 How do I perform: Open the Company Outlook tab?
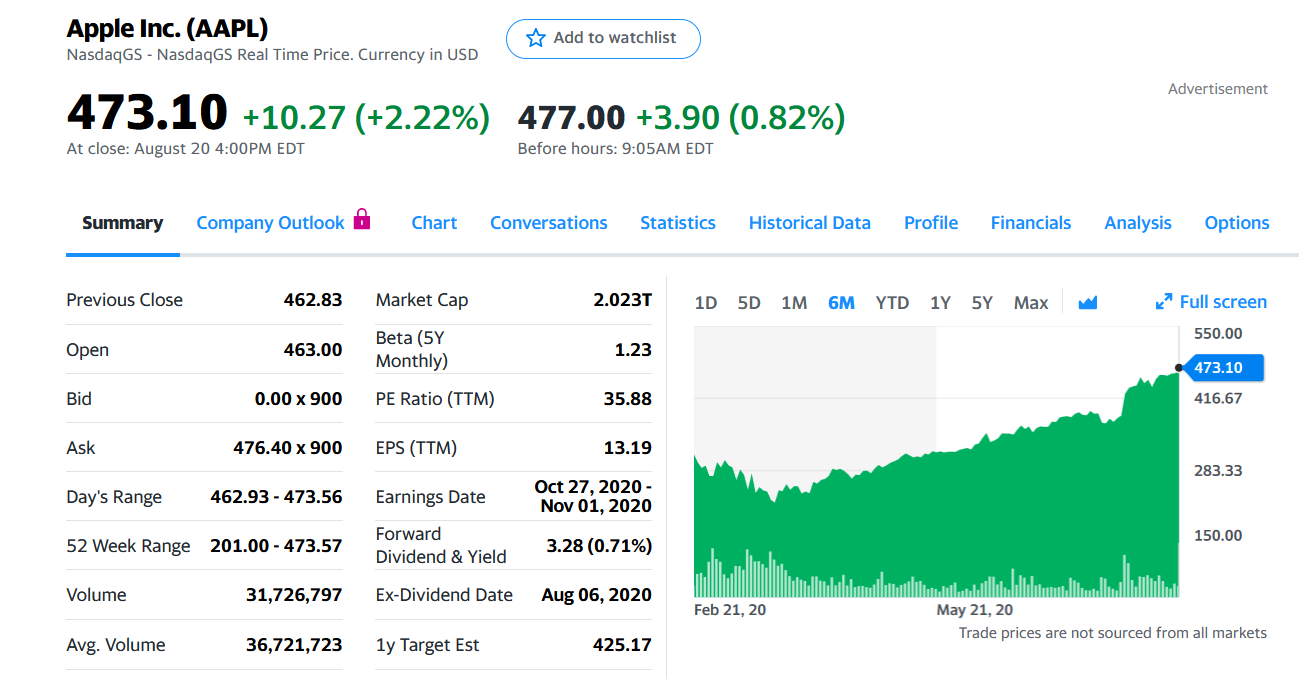pos(270,223)
